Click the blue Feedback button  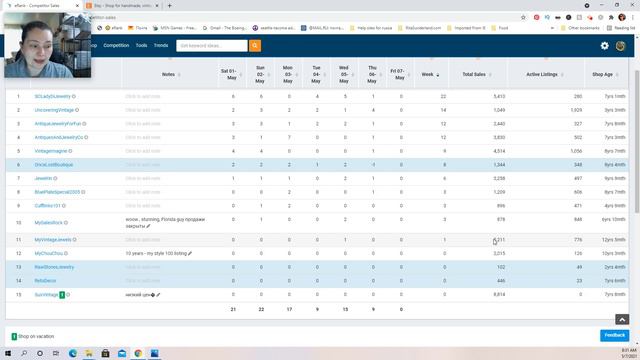pos(614,335)
